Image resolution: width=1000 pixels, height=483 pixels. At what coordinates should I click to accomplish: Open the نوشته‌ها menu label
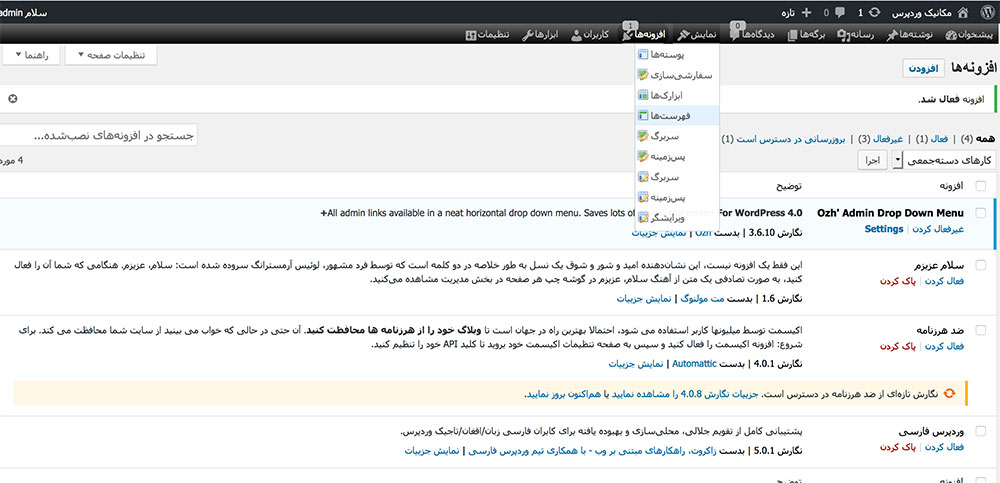pyautogui.click(x=915, y=35)
